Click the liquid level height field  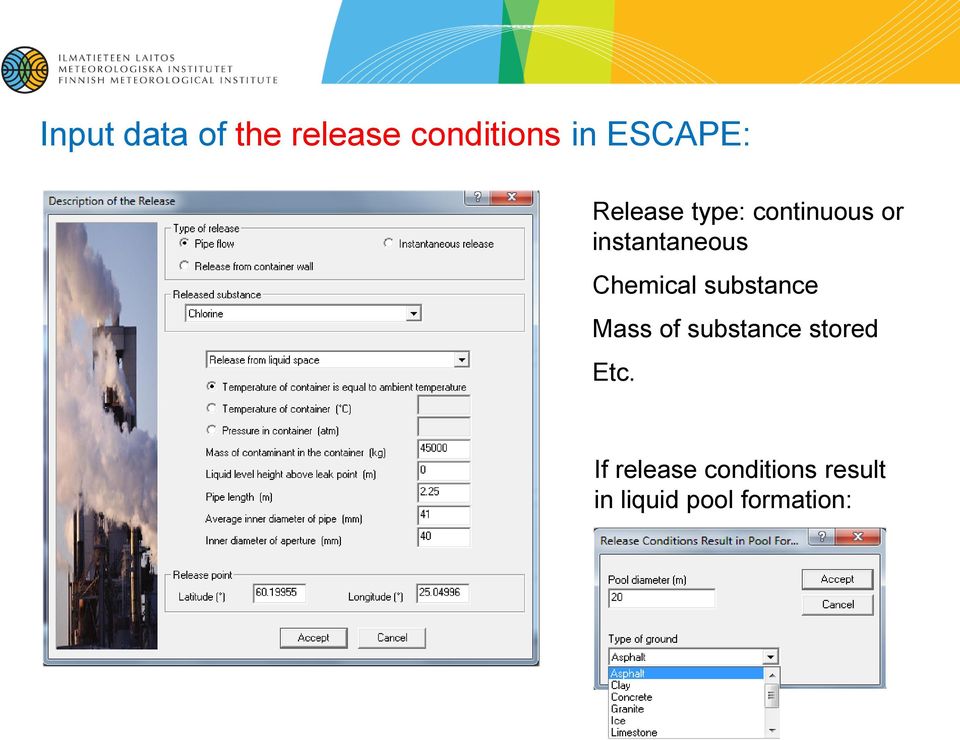point(444,471)
